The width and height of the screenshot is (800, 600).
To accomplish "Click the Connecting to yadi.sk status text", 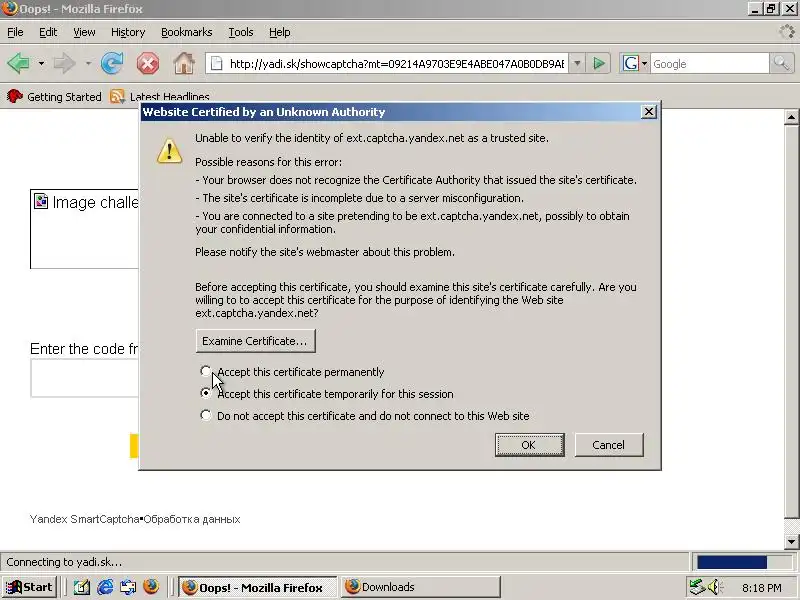I will pos(64,562).
